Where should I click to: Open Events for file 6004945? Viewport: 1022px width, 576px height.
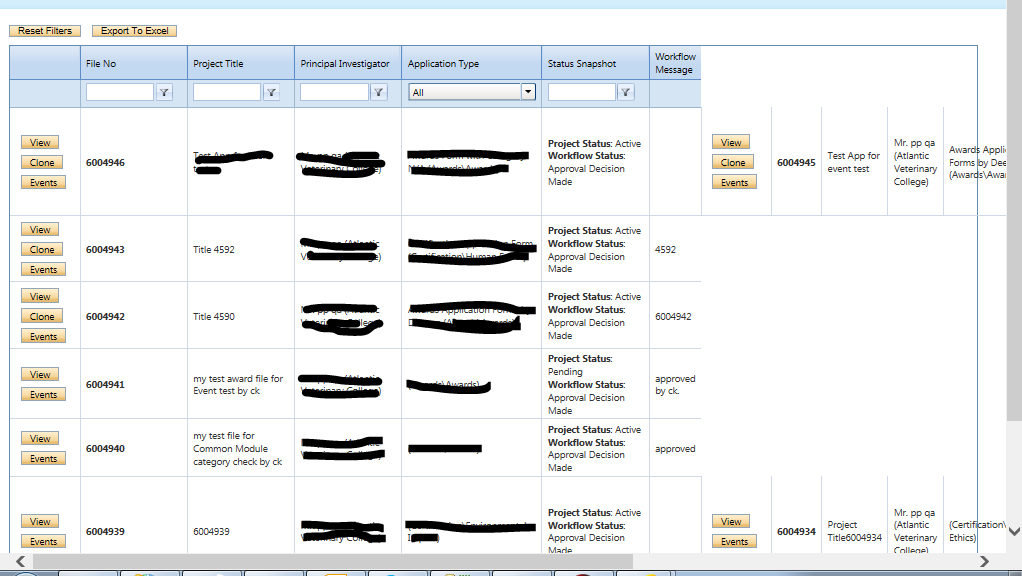[x=735, y=182]
